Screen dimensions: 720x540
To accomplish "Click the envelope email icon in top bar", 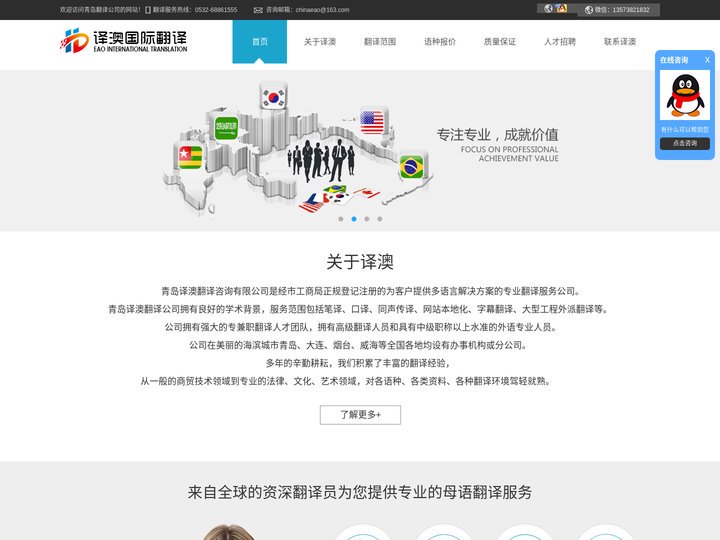I will click(258, 10).
